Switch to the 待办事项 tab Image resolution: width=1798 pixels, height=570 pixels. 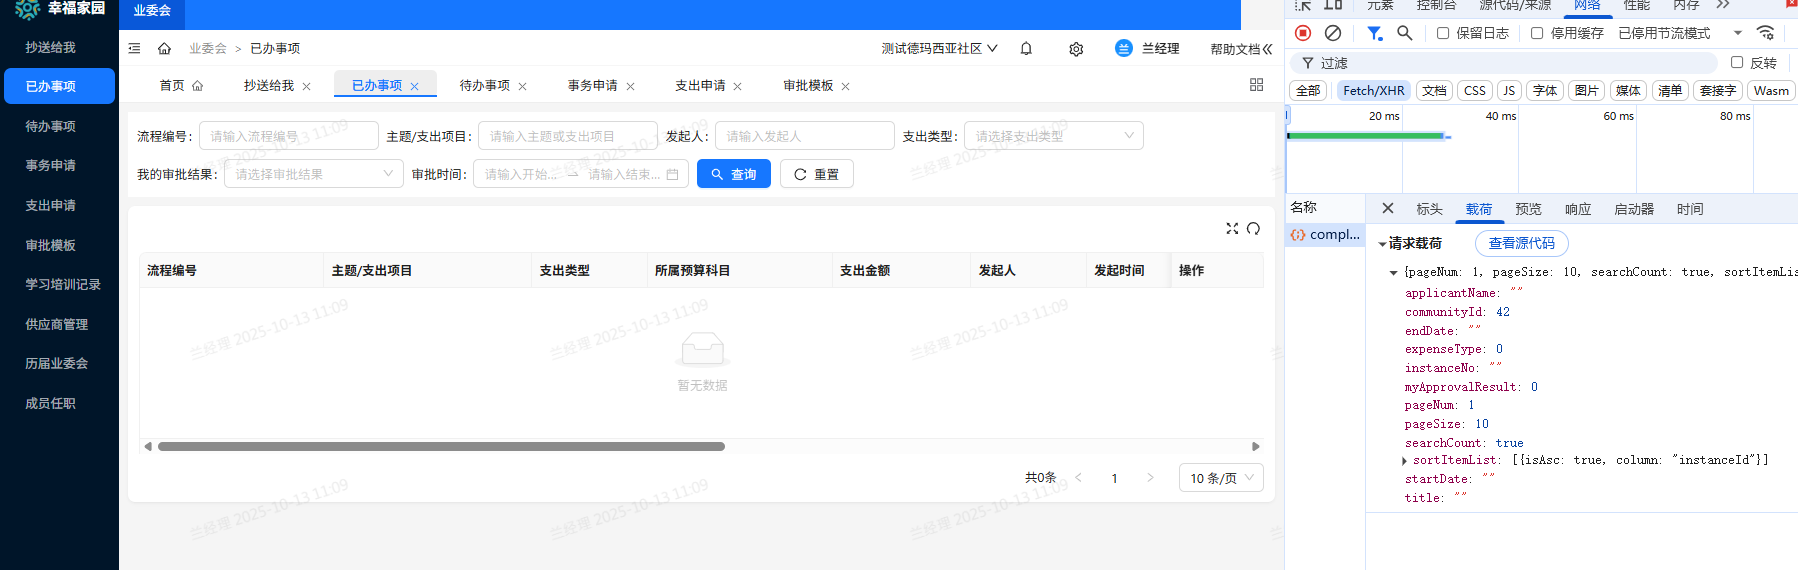pos(484,86)
